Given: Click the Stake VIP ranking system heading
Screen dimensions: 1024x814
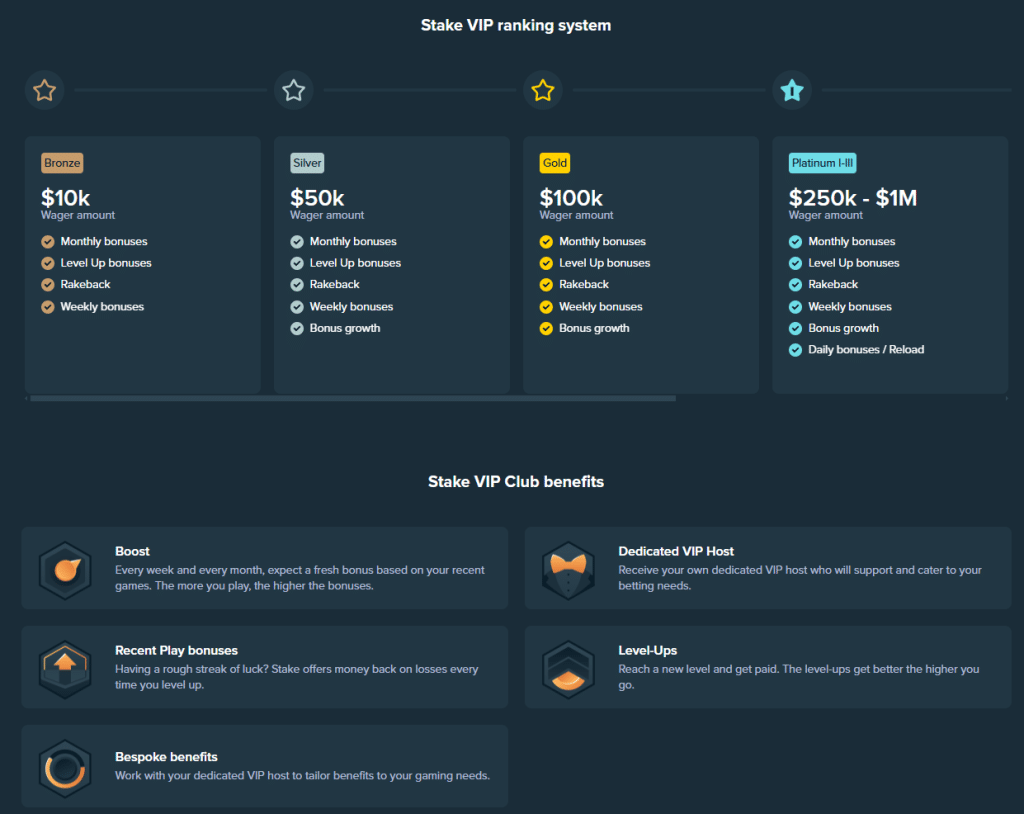Looking at the screenshot, I should pos(516,25).
